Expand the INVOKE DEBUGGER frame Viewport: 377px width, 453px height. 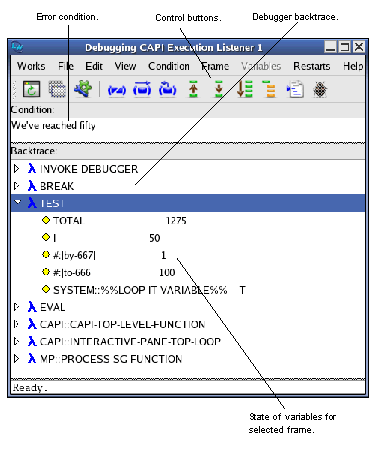point(16,169)
